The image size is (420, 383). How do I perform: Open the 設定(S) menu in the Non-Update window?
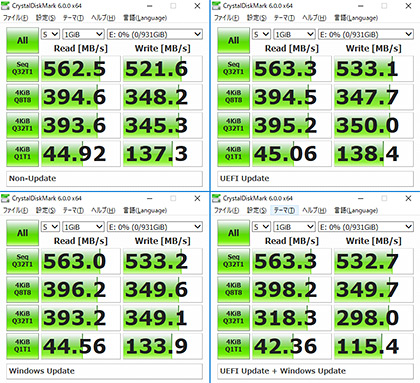click(46, 18)
